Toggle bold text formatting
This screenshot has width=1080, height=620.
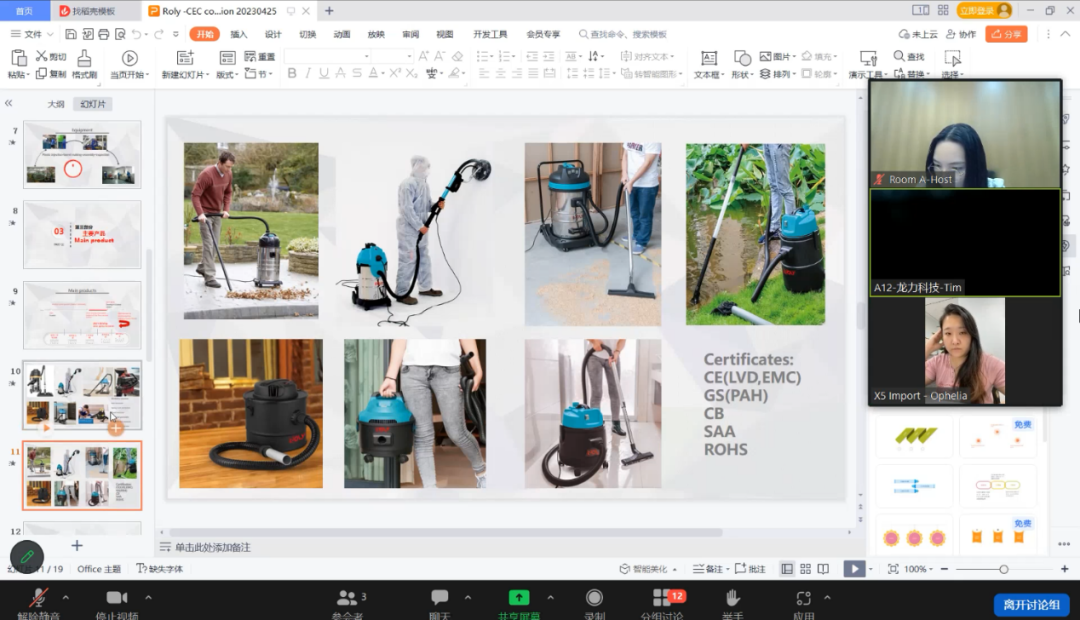292,74
